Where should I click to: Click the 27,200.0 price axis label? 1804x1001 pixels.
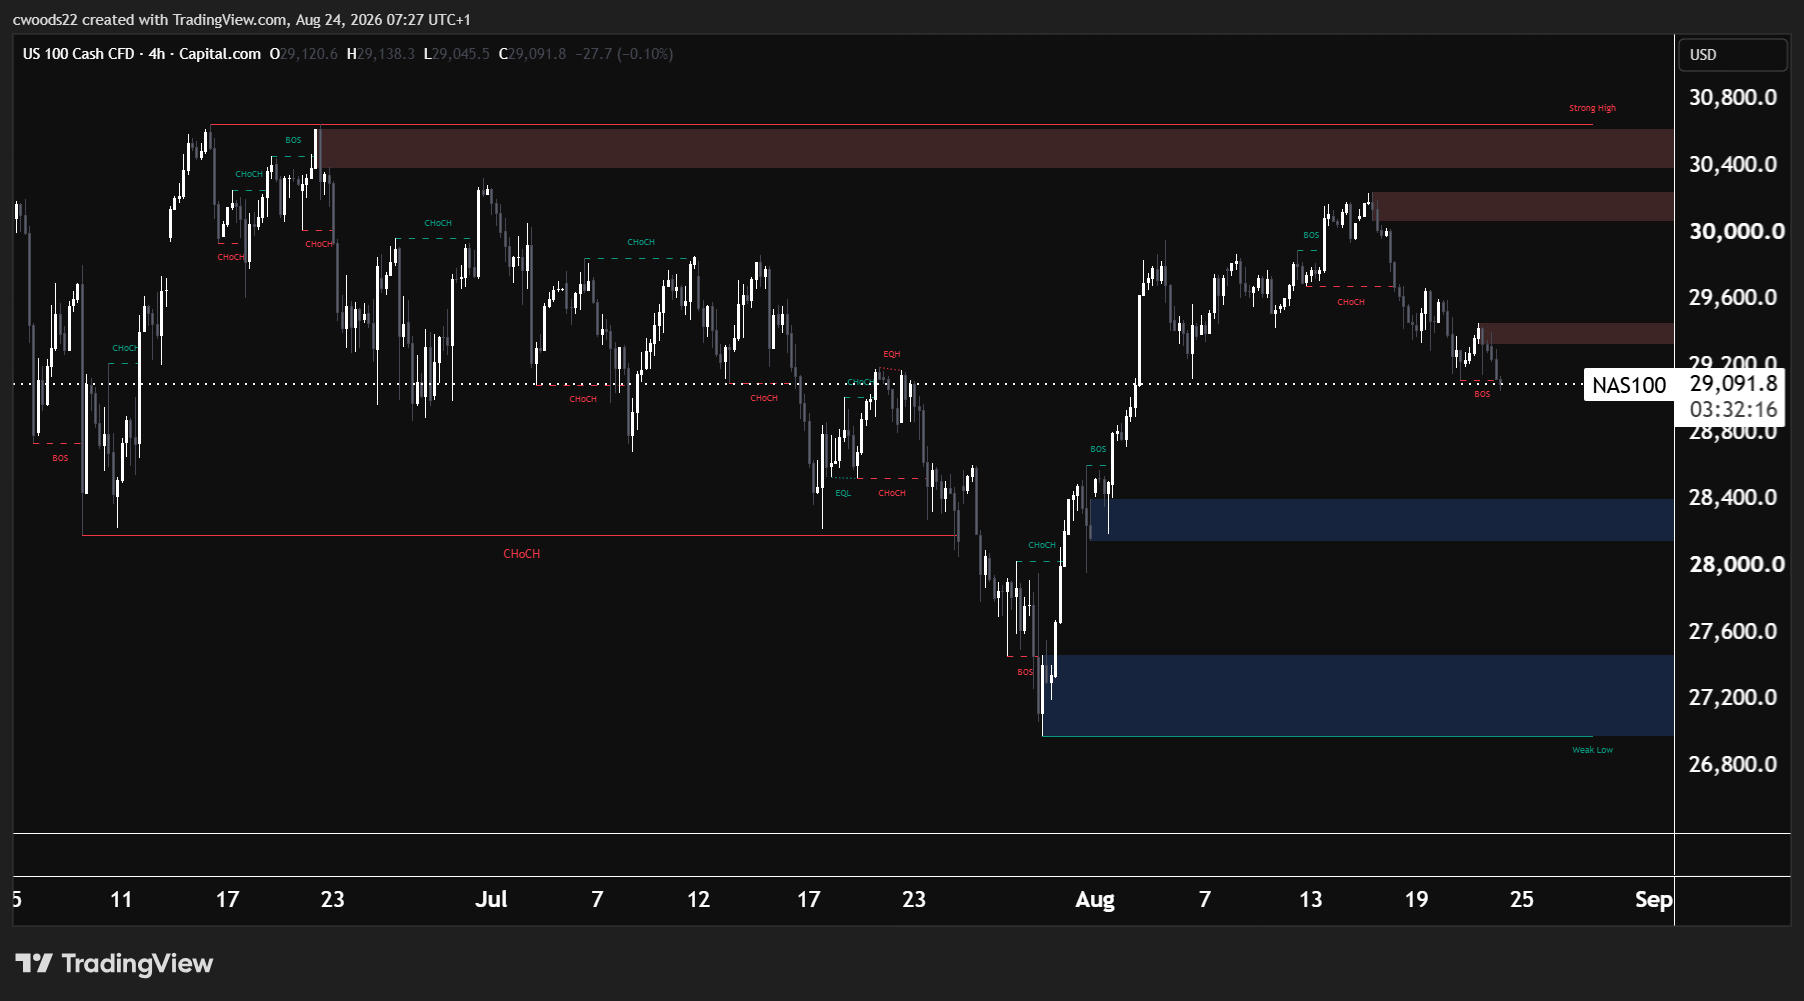pyautogui.click(x=1733, y=698)
